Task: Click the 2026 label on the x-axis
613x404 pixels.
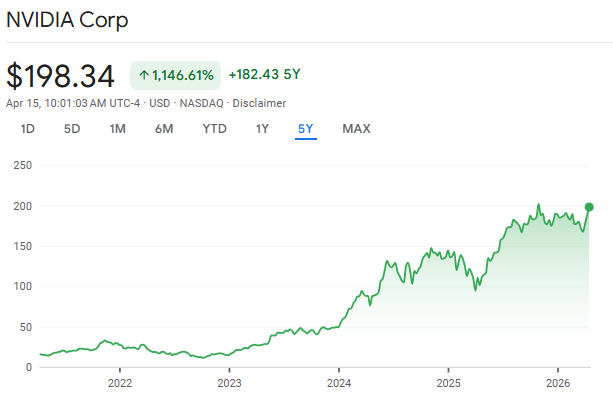Action: tap(558, 383)
